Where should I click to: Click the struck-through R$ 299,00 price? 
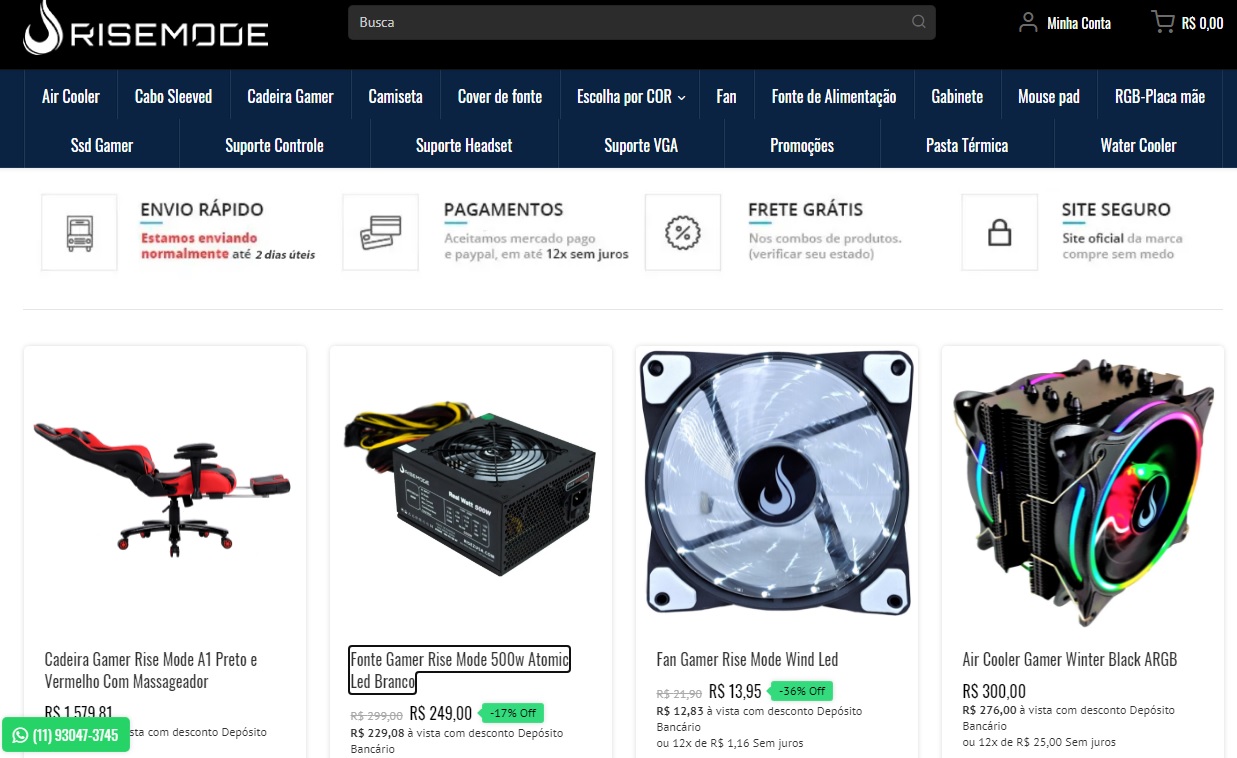click(377, 715)
